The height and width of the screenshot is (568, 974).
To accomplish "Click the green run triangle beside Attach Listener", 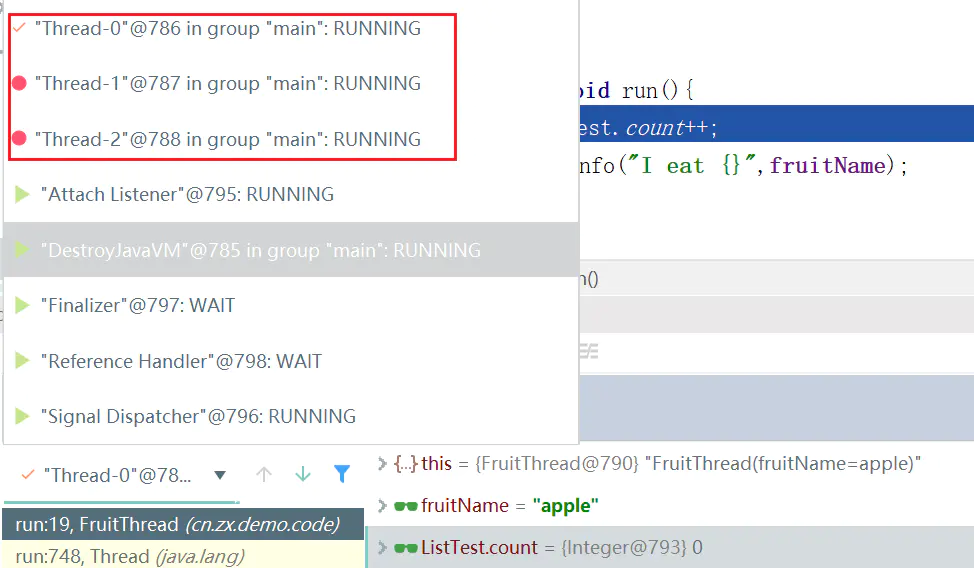I will (22, 194).
